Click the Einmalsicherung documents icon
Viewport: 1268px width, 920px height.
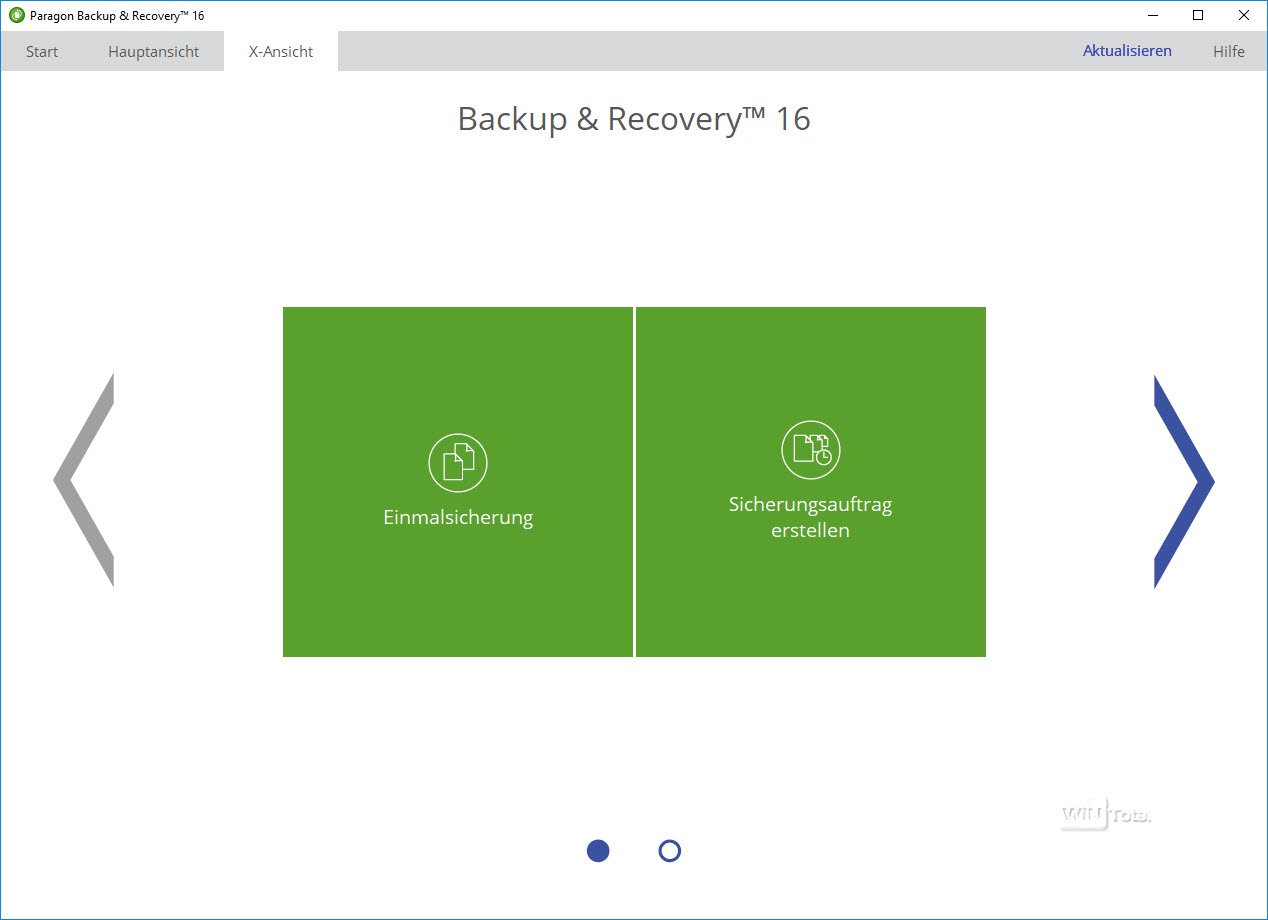(458, 463)
